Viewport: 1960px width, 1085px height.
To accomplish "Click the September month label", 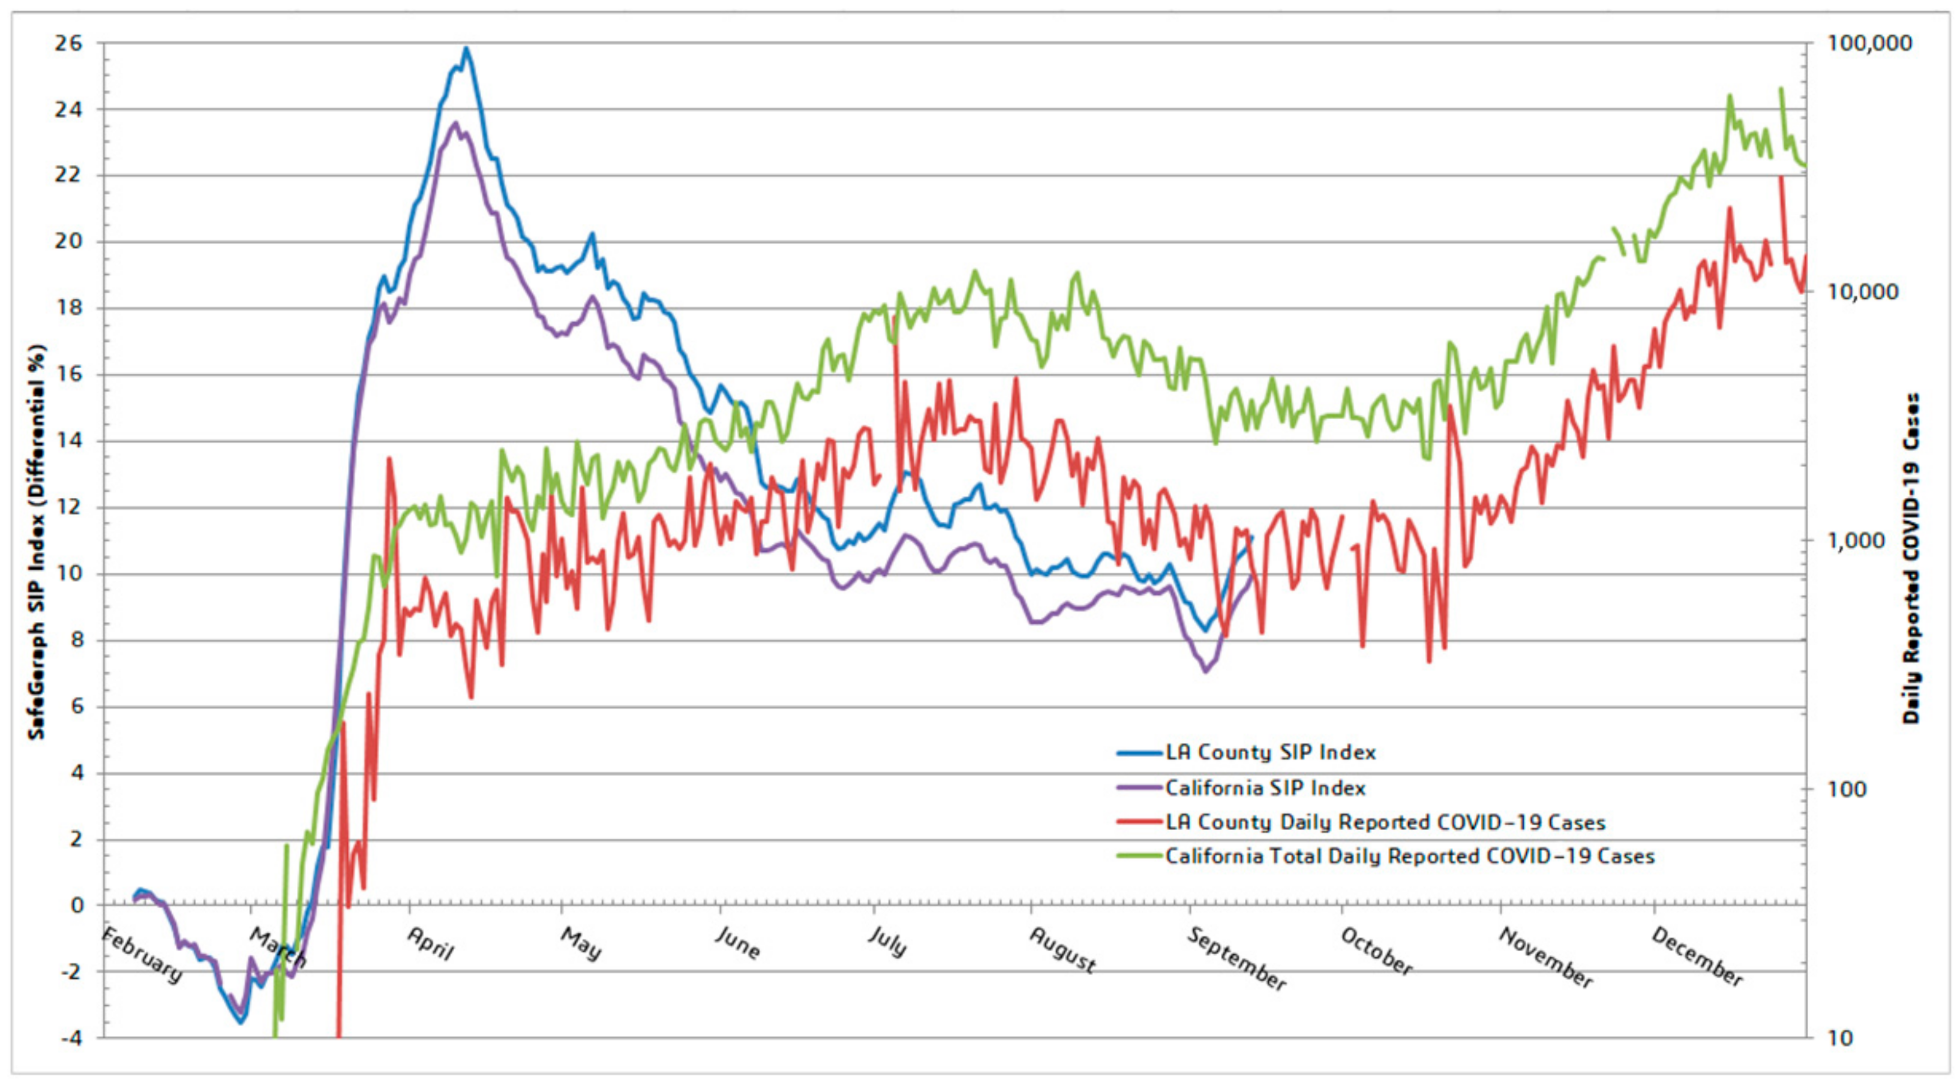I will (1237, 958).
